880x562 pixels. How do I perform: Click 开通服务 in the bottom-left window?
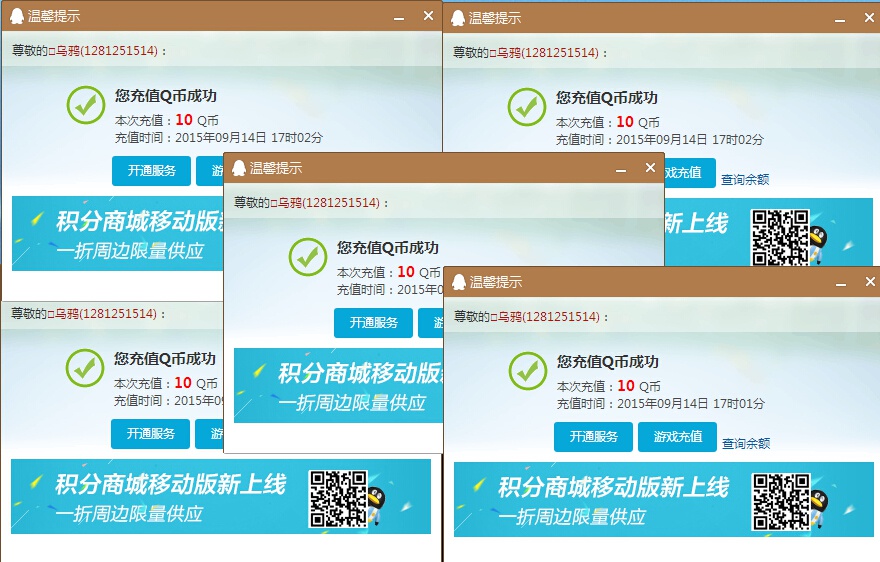coord(150,434)
